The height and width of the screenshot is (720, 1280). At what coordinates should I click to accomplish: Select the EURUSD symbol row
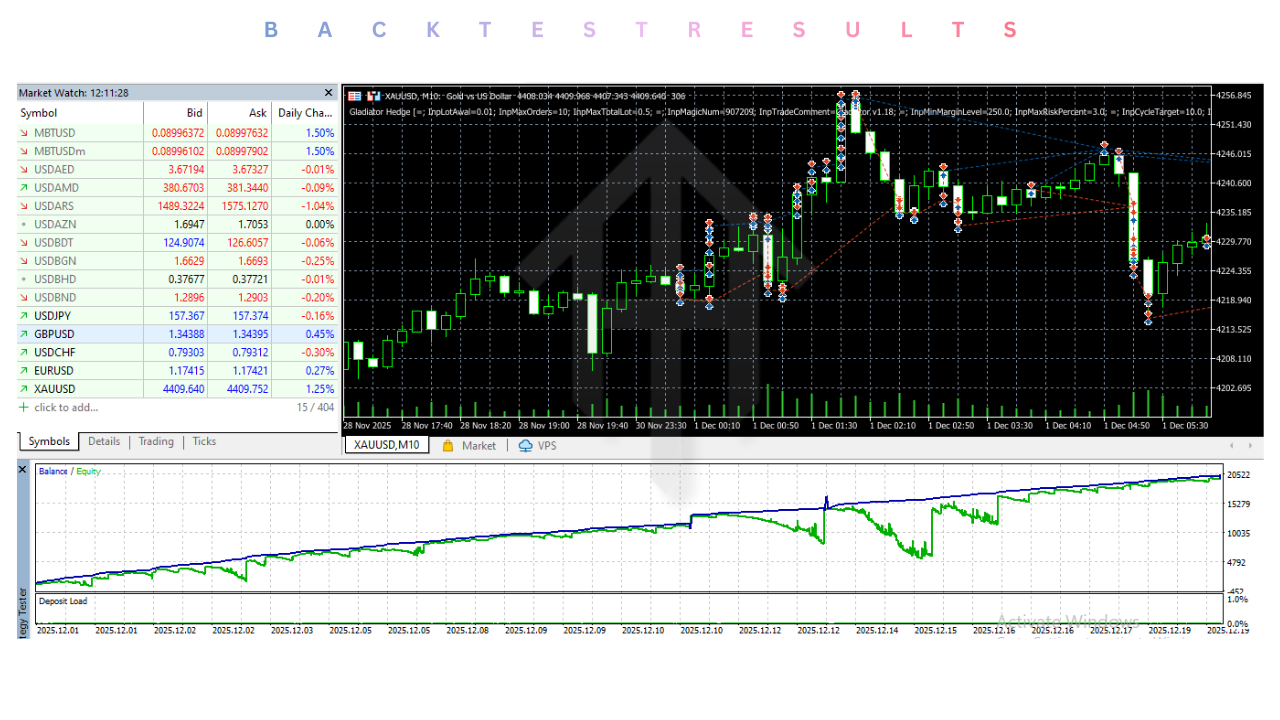(x=55, y=371)
